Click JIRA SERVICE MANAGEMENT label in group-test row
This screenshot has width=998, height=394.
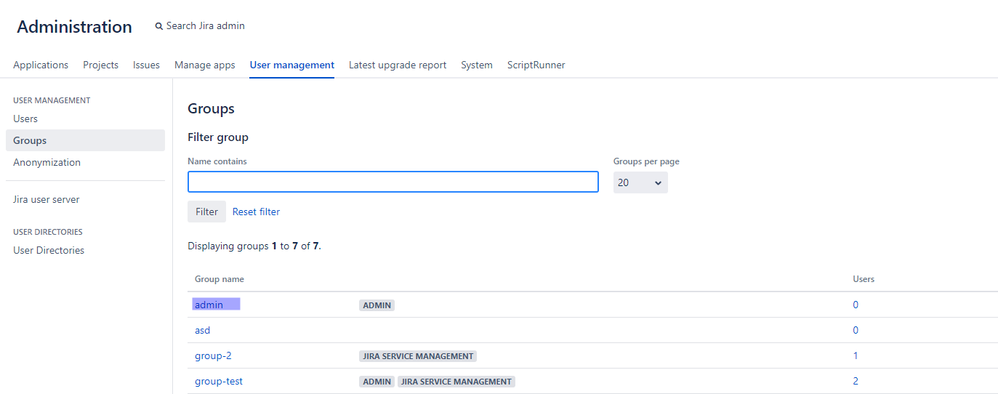coord(456,382)
